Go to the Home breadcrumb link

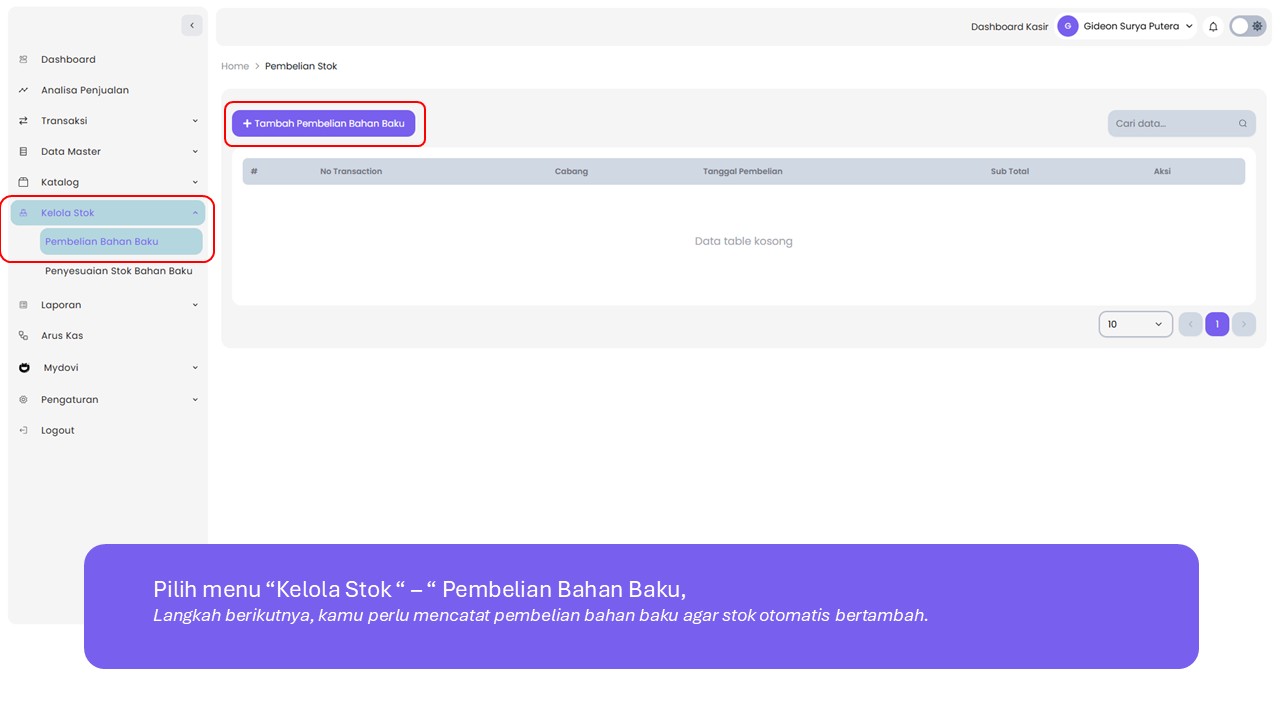click(235, 66)
